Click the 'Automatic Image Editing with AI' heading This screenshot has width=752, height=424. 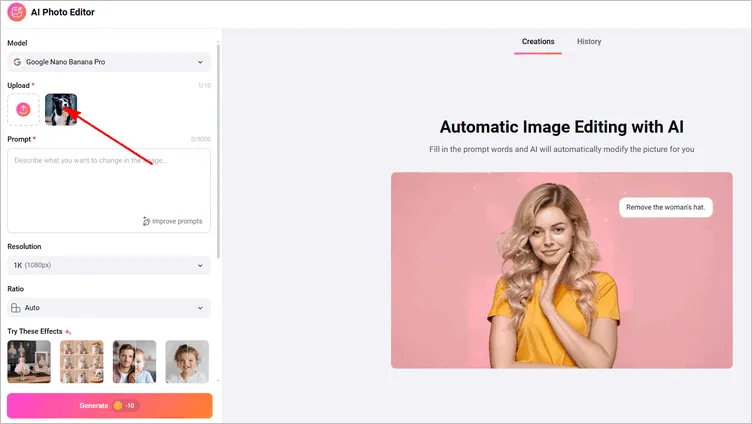(562, 127)
